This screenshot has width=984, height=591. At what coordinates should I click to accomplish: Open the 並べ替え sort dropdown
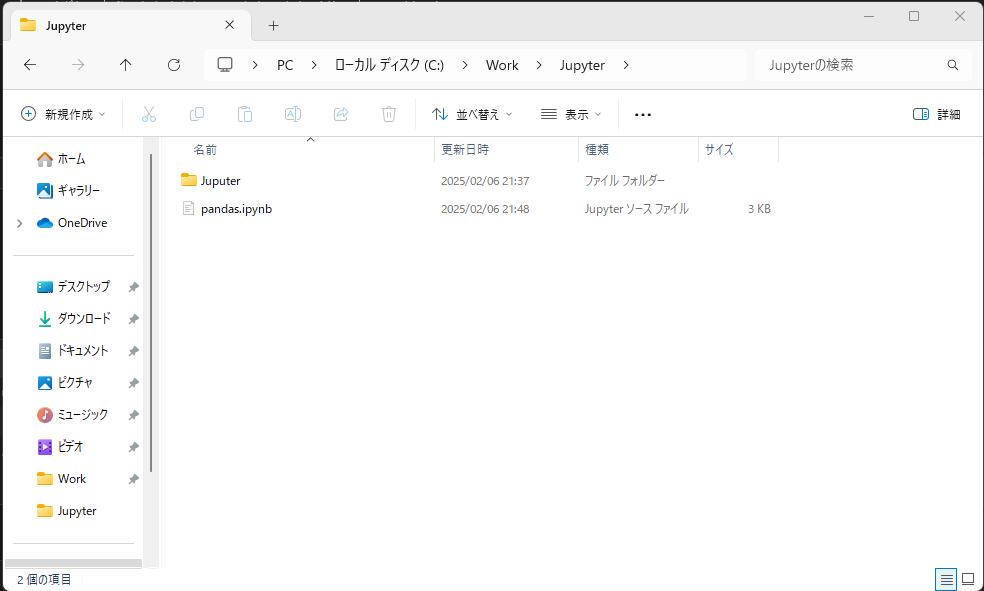[x=472, y=114]
